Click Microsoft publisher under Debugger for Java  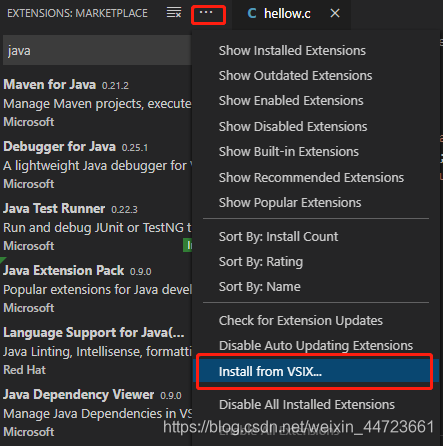[29, 184]
